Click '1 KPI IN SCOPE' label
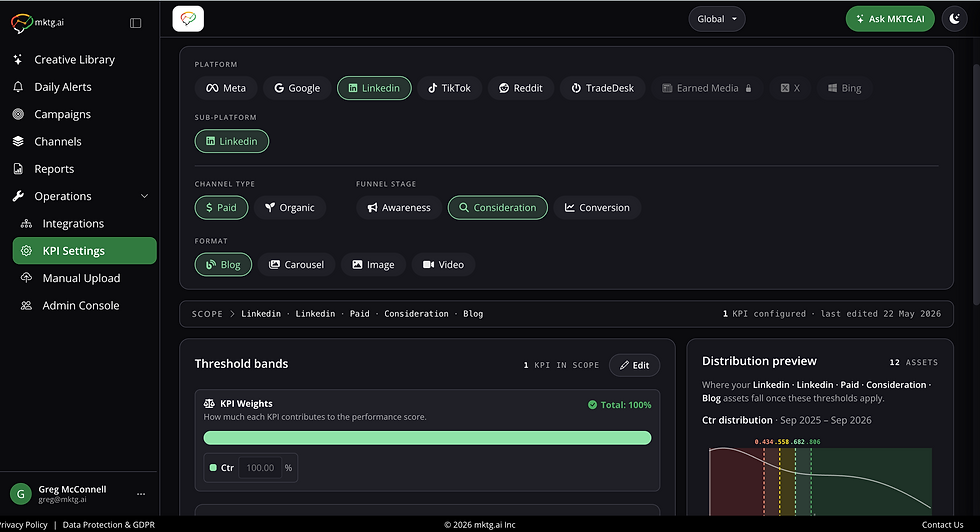 (x=561, y=365)
